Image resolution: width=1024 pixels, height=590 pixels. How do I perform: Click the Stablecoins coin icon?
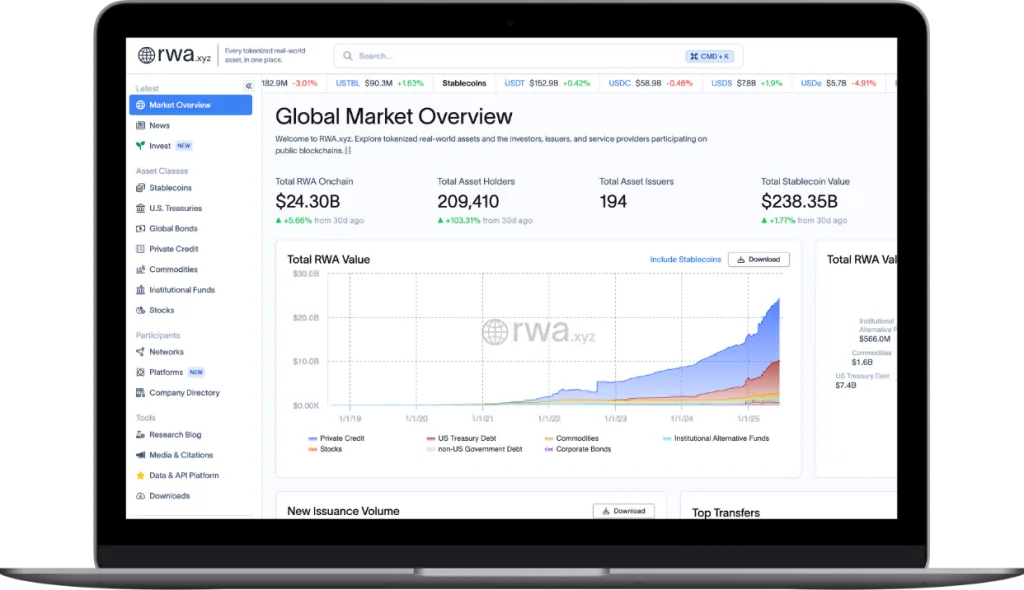point(140,188)
